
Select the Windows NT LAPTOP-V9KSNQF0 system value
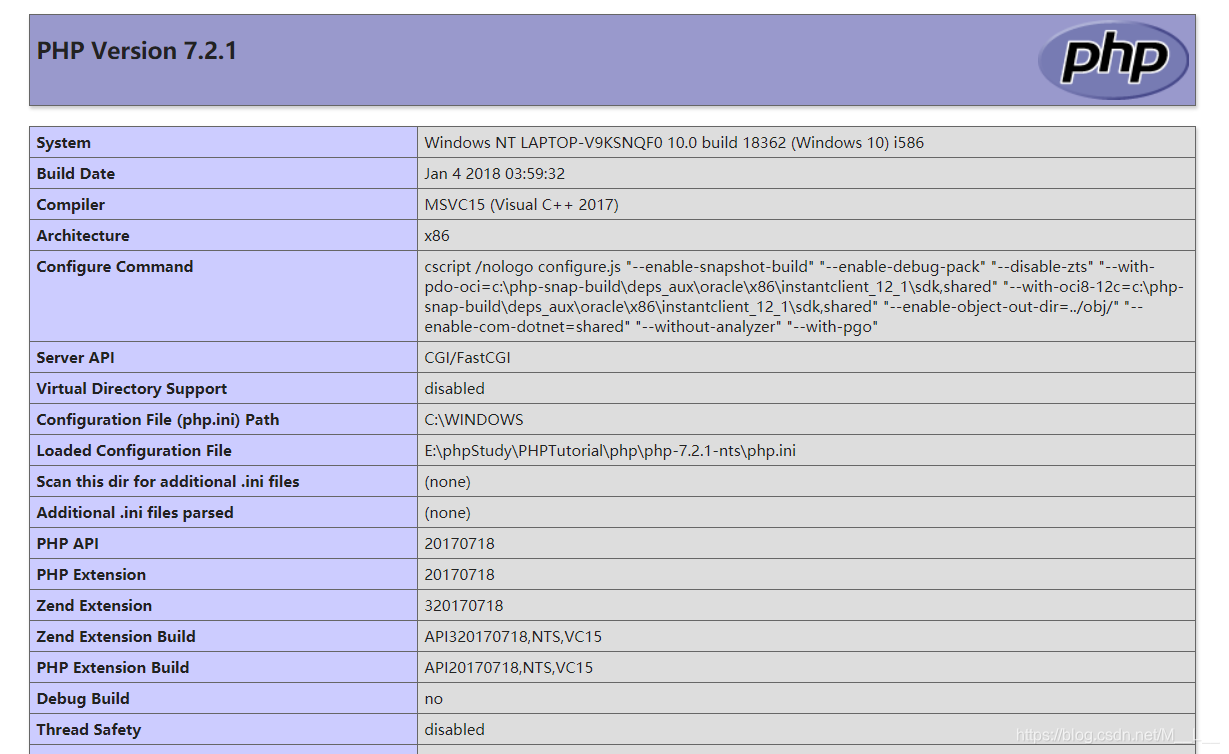(x=674, y=143)
